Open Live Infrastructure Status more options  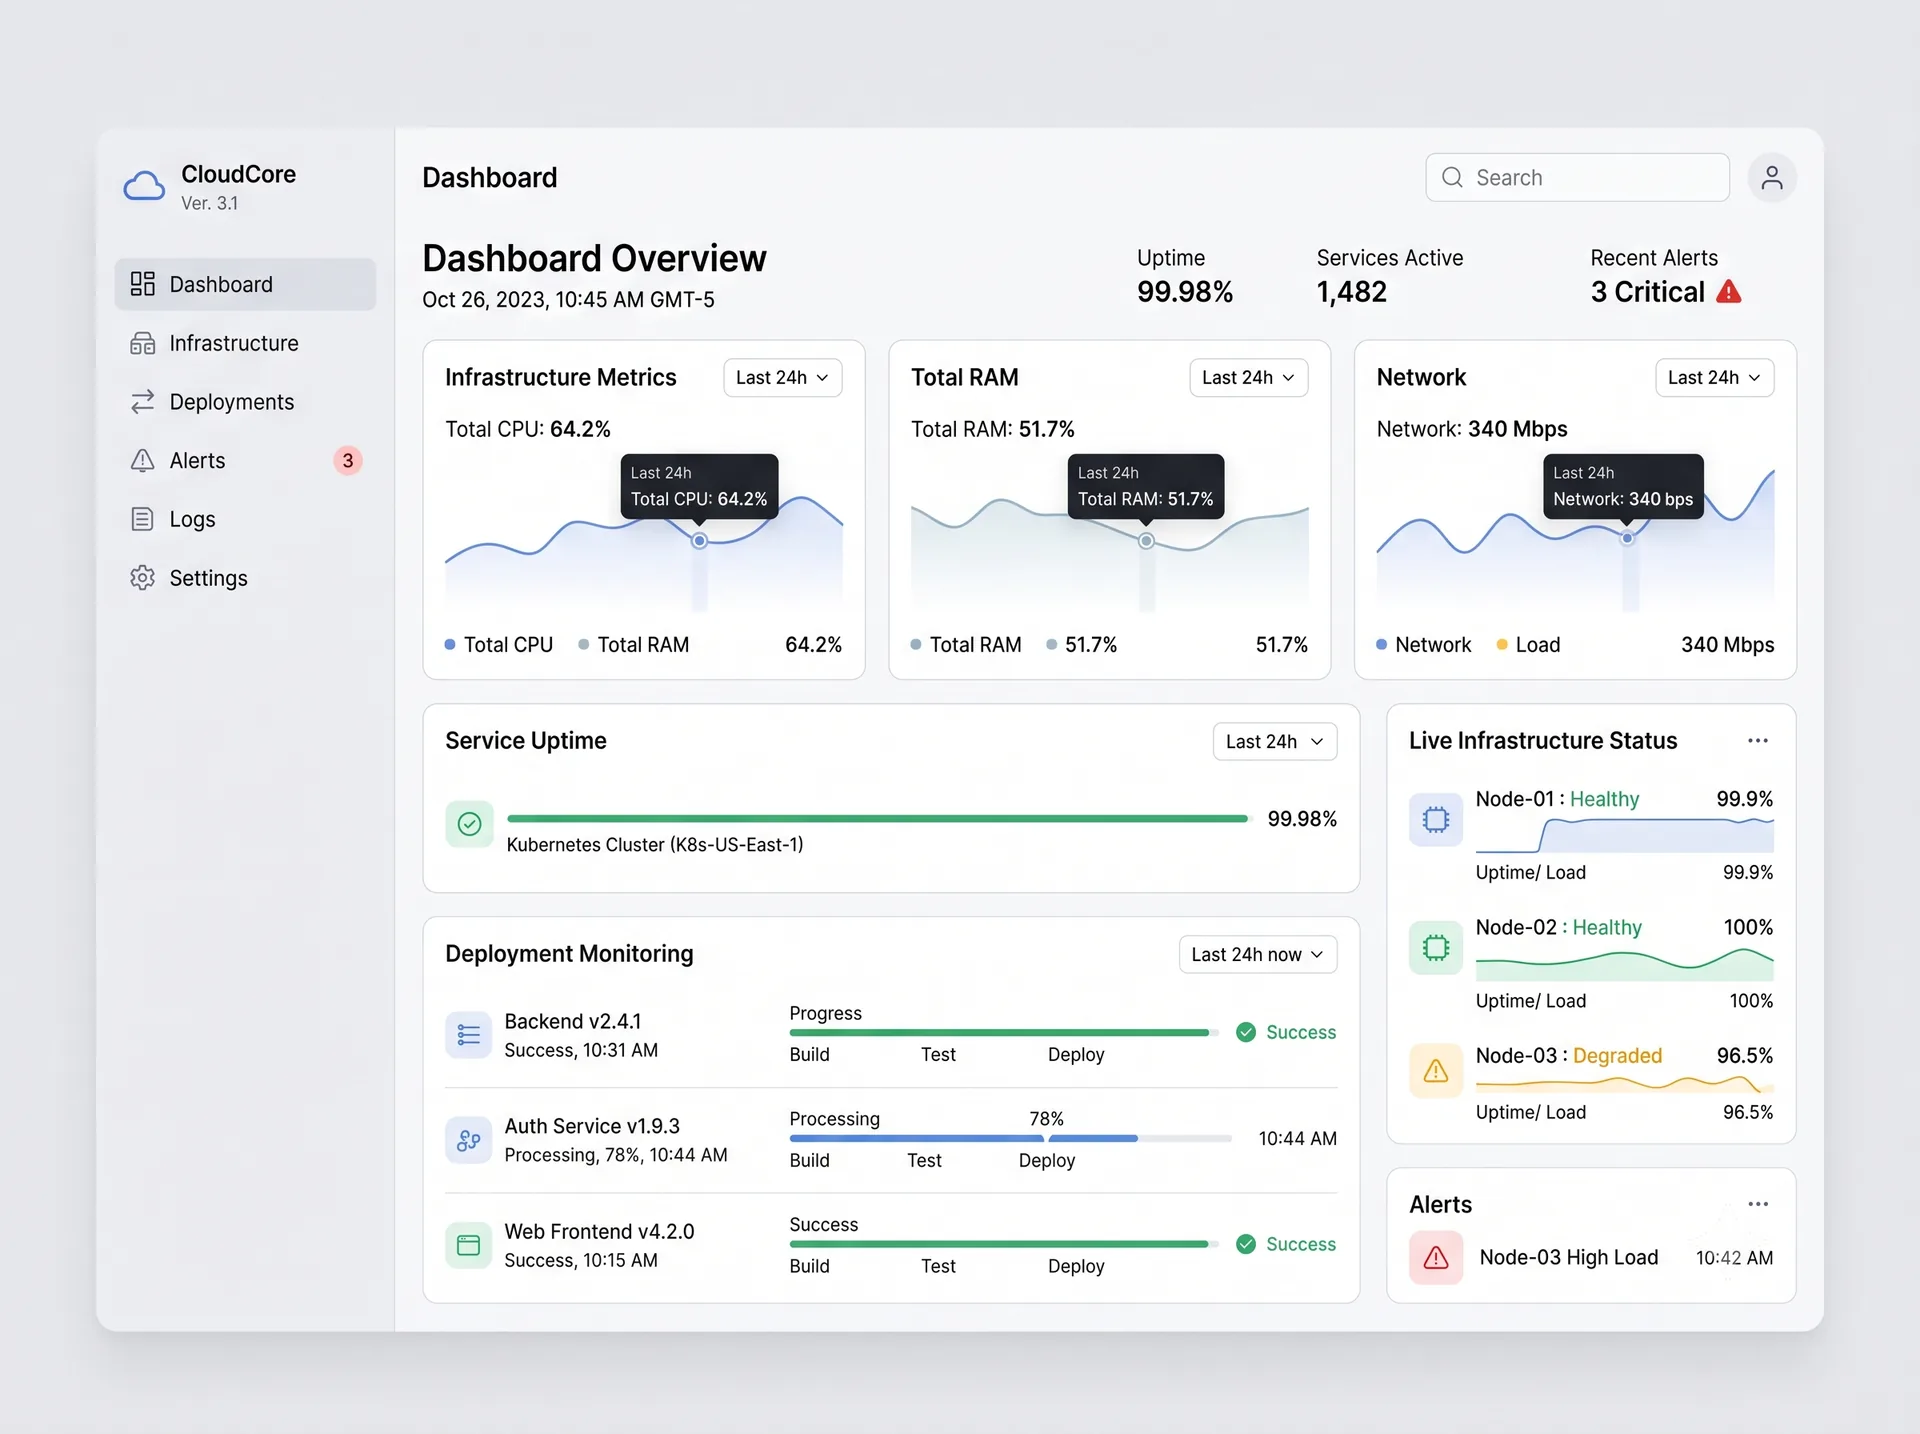[x=1758, y=741]
